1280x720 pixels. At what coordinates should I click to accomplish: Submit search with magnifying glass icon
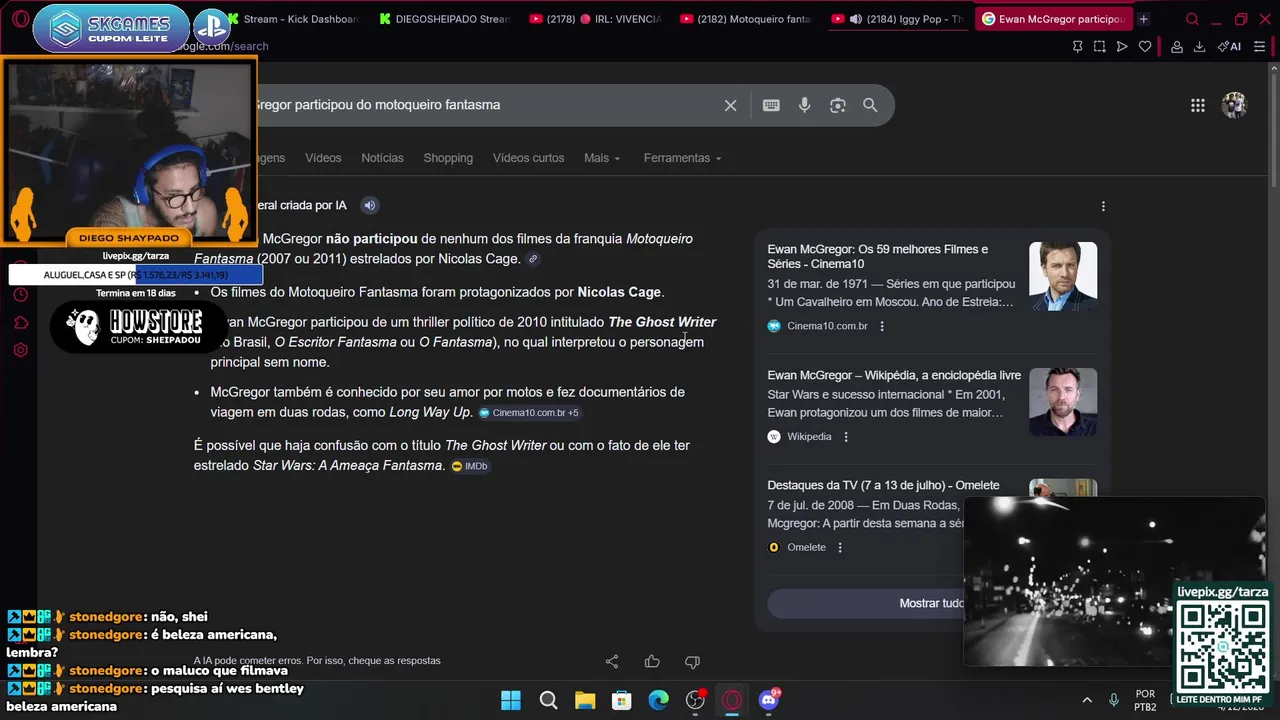pos(870,105)
